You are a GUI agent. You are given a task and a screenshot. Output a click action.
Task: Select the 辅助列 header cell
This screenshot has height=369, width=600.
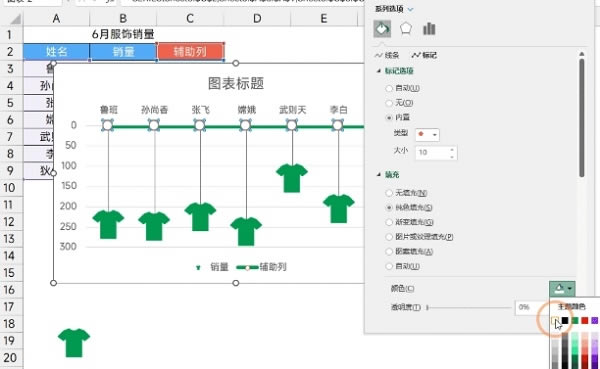pyautogui.click(x=190, y=51)
